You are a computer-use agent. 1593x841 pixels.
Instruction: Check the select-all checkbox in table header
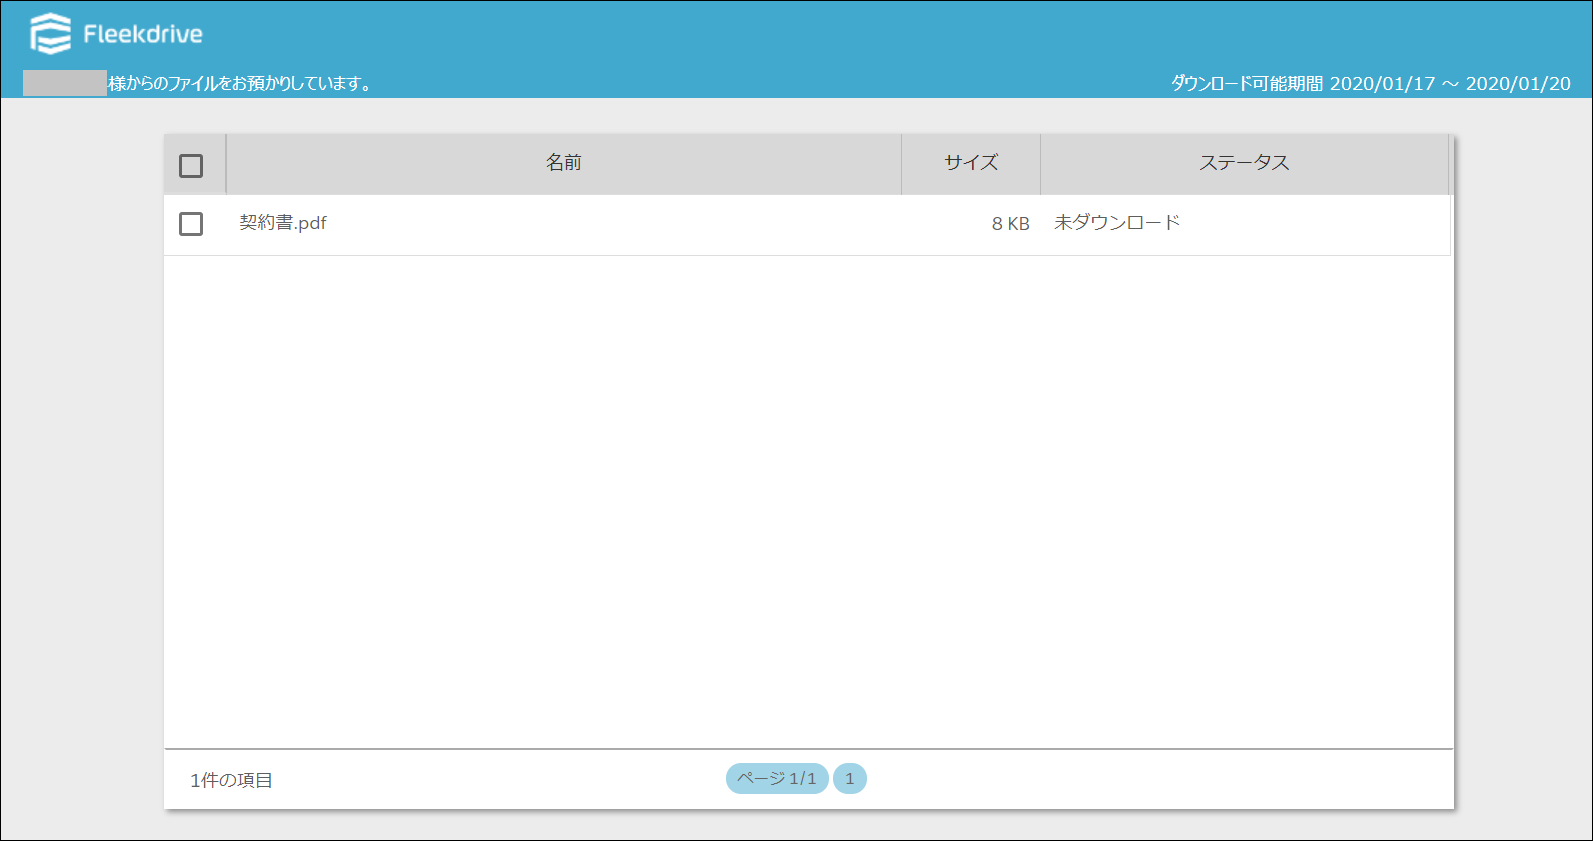point(191,165)
